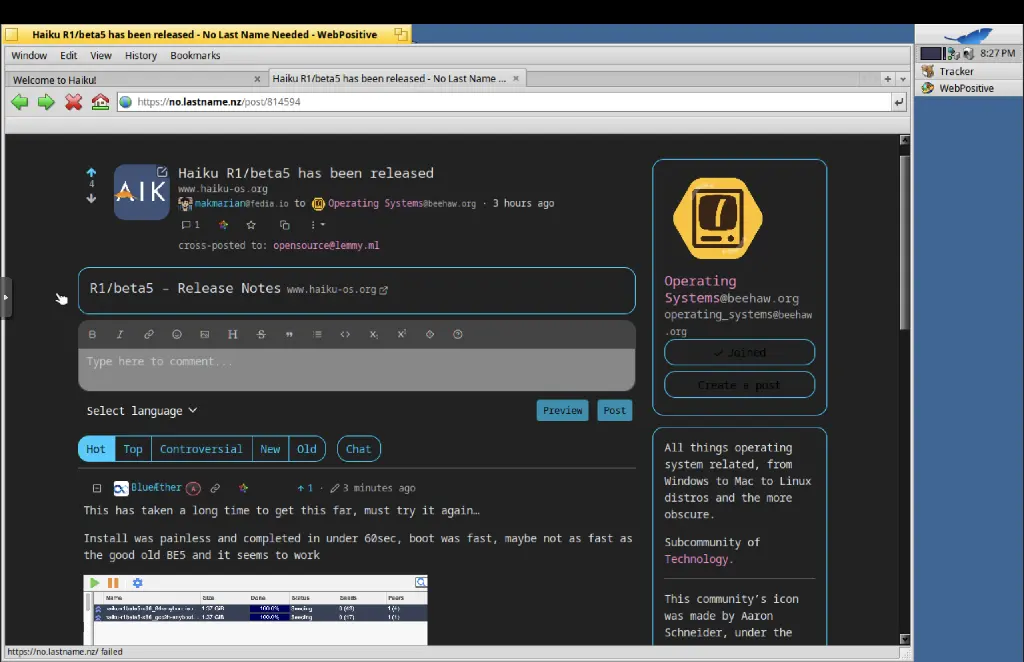Upload an image to the comment
Viewport: 1024px width, 662px height.
click(x=204, y=334)
